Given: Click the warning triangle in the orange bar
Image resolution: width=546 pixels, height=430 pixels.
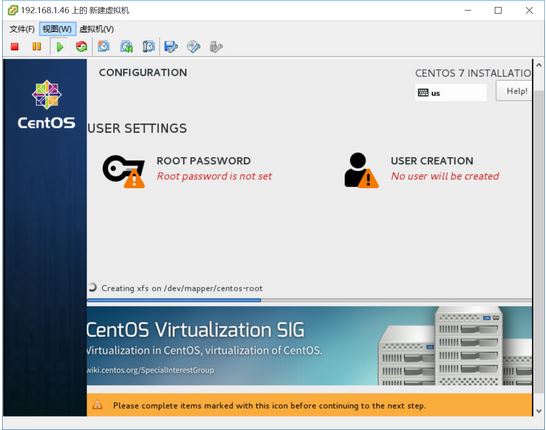Looking at the screenshot, I should [x=98, y=405].
